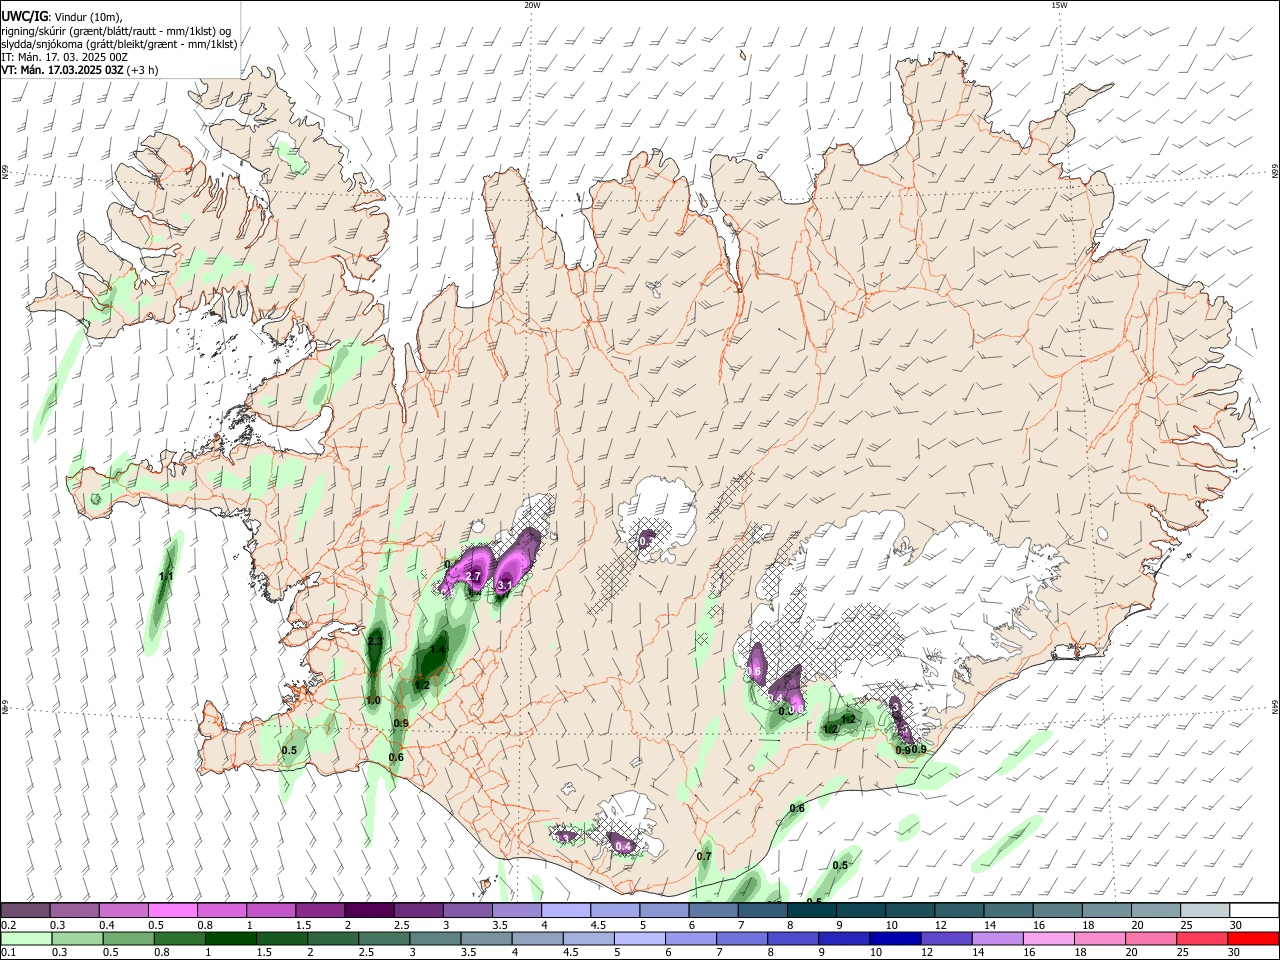1280x960 pixels.
Task: Select the 'IT: Mán. 17. 03. 2025 00Z' line
Action: [x=65, y=57]
